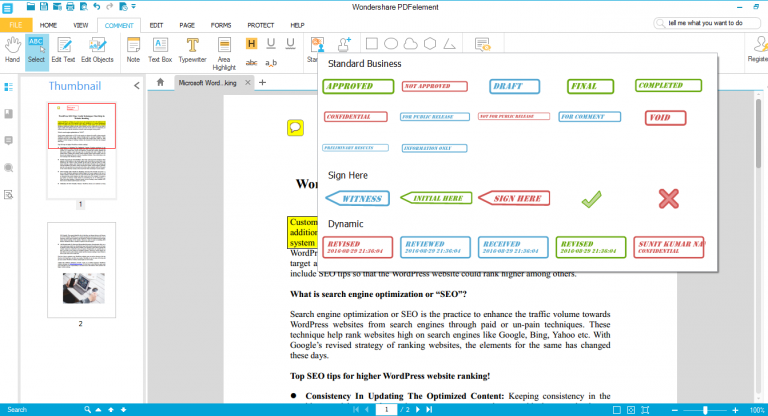Select the hexagon polygon shape tool
This screenshot has width=768, height=416.
[430, 44]
